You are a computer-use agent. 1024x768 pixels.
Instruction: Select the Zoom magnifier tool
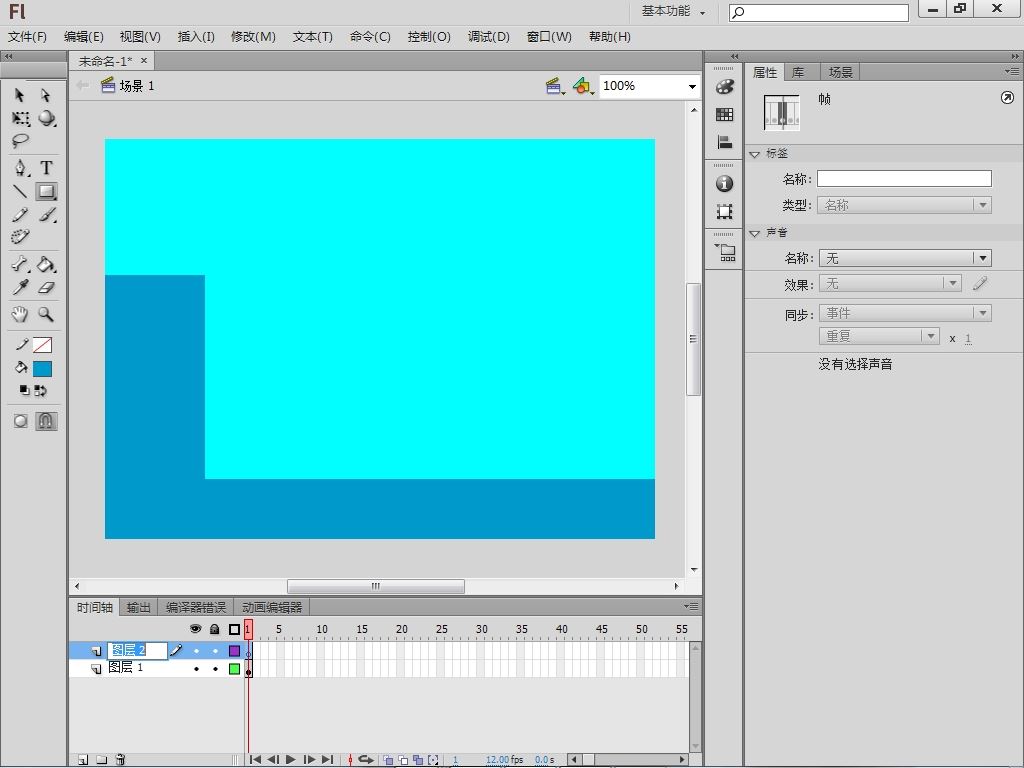click(46, 314)
